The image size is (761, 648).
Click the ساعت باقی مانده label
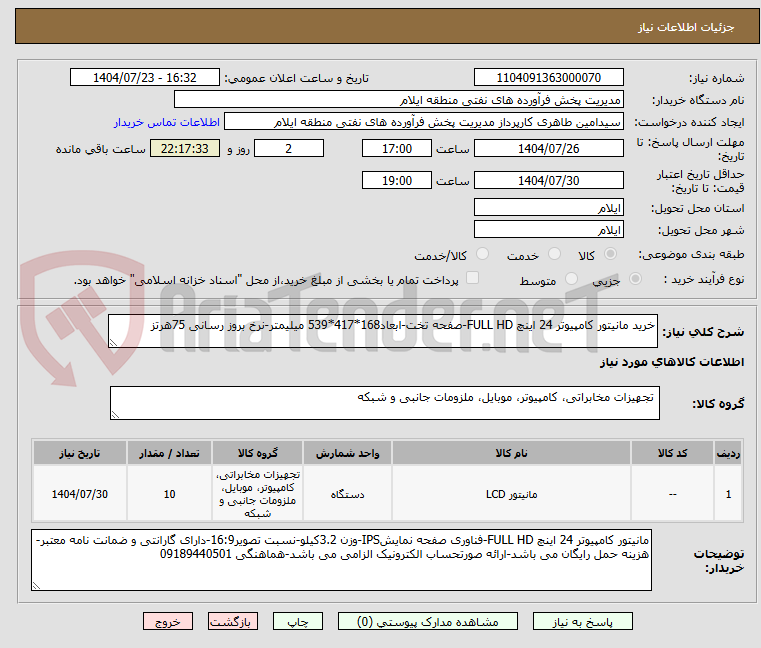[x=100, y=149]
